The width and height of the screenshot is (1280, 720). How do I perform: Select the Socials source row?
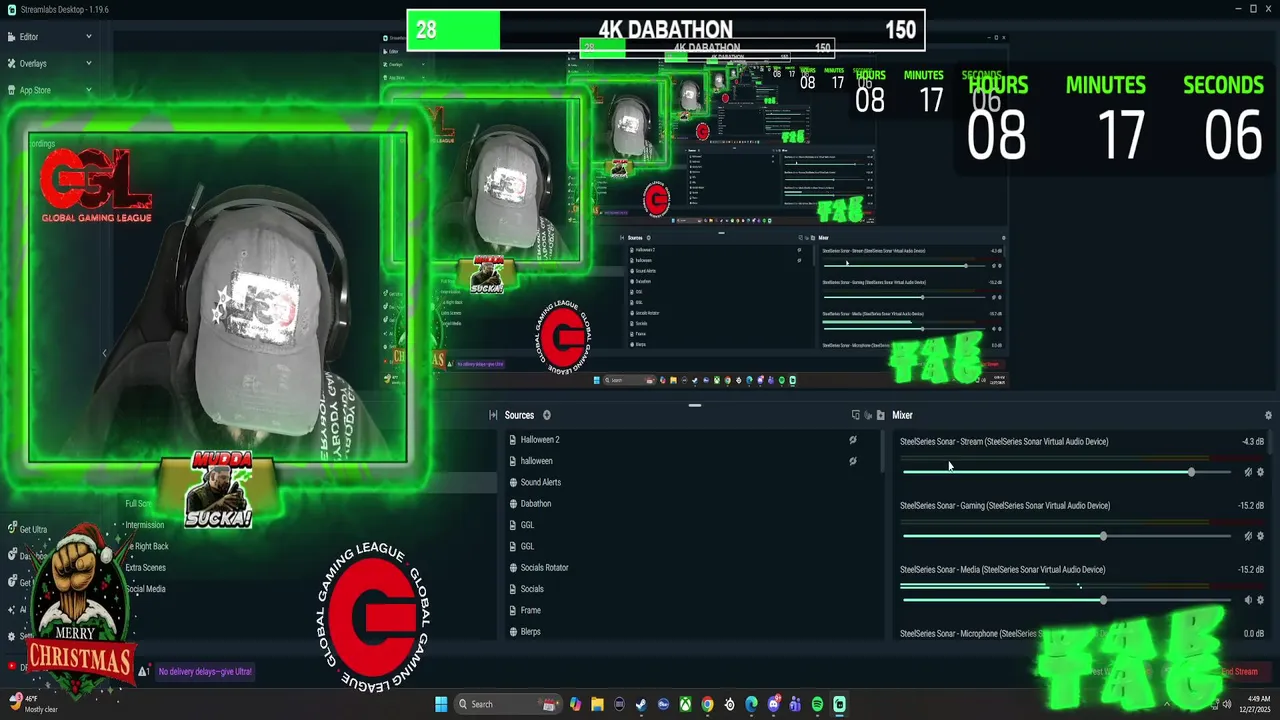click(x=690, y=589)
